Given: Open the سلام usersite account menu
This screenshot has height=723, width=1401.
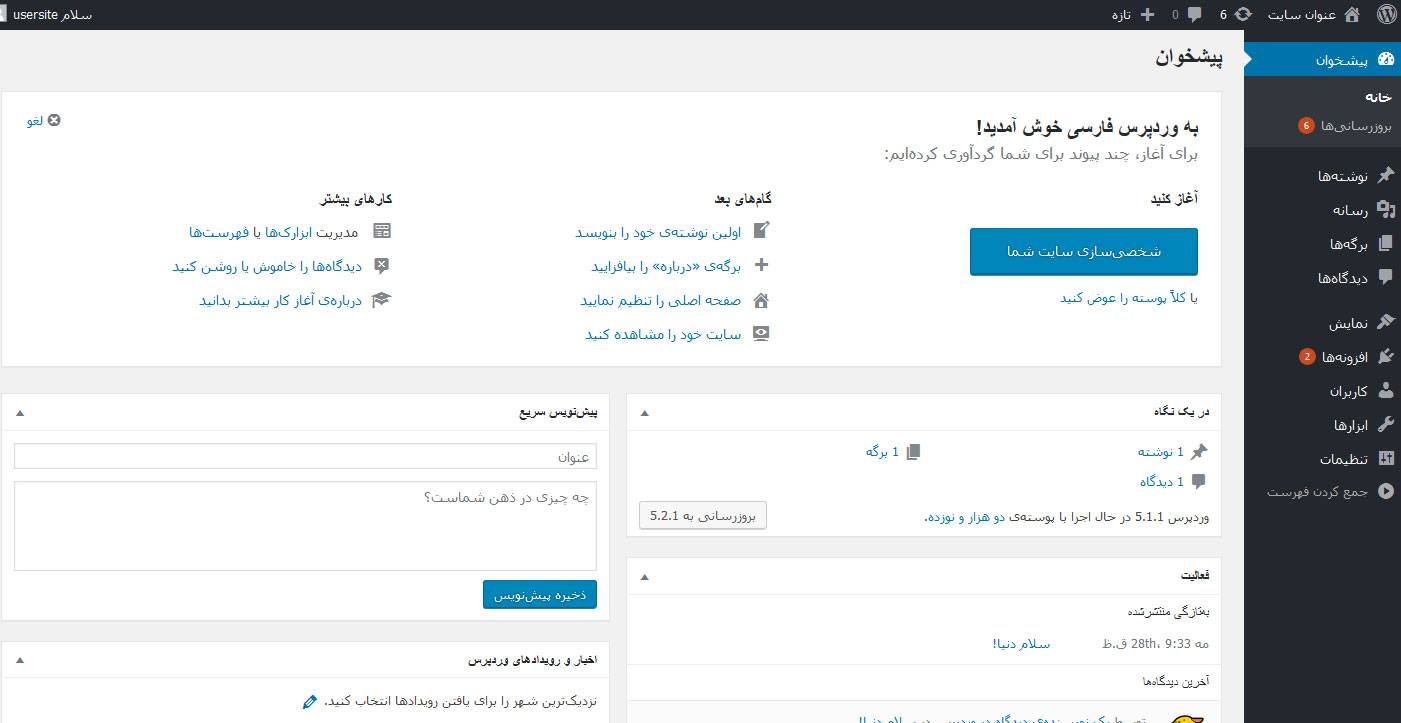Looking at the screenshot, I should [x=47, y=15].
